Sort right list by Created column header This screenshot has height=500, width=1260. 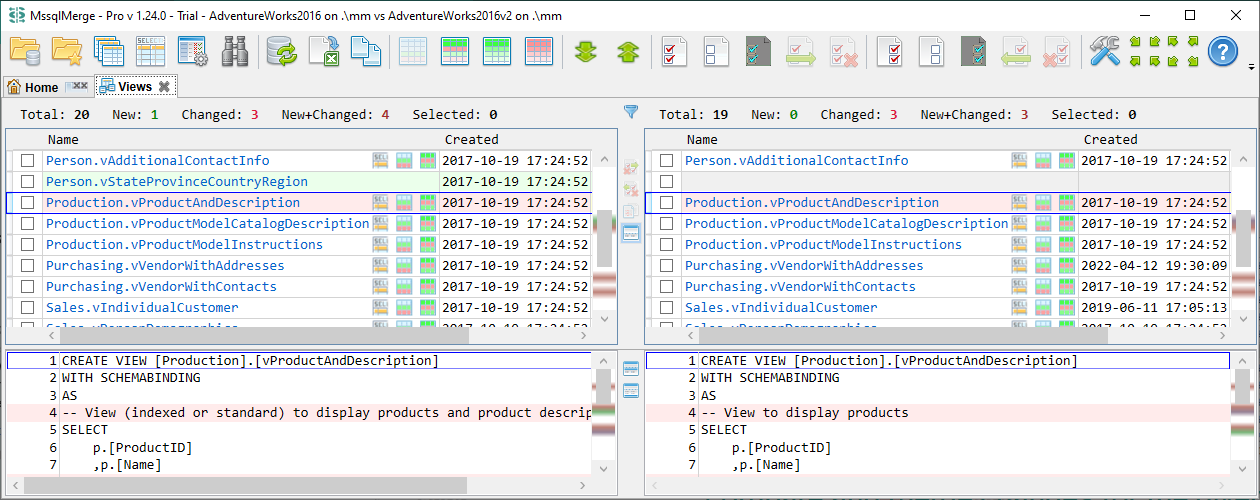pyautogui.click(x=1110, y=139)
